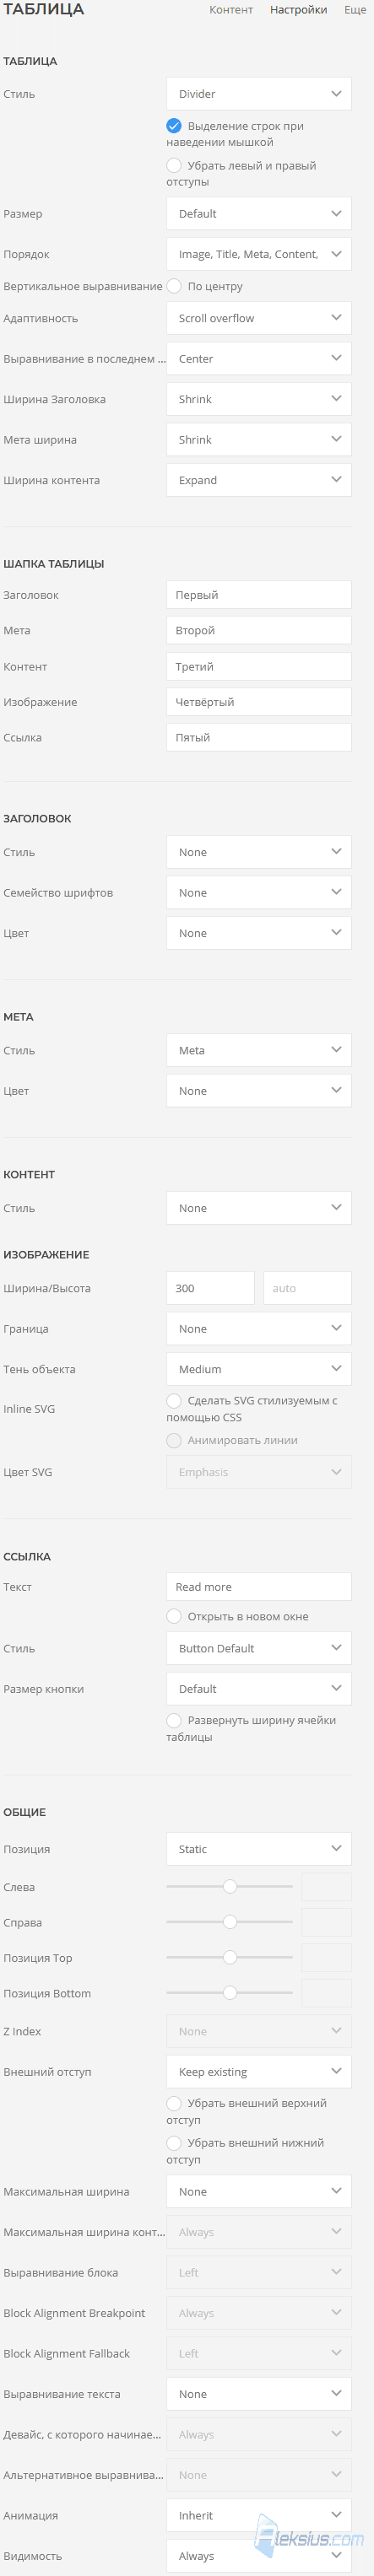The height and width of the screenshot is (2576, 374).
Task: Open the Размер dropdown under Таблица
Action: (258, 214)
